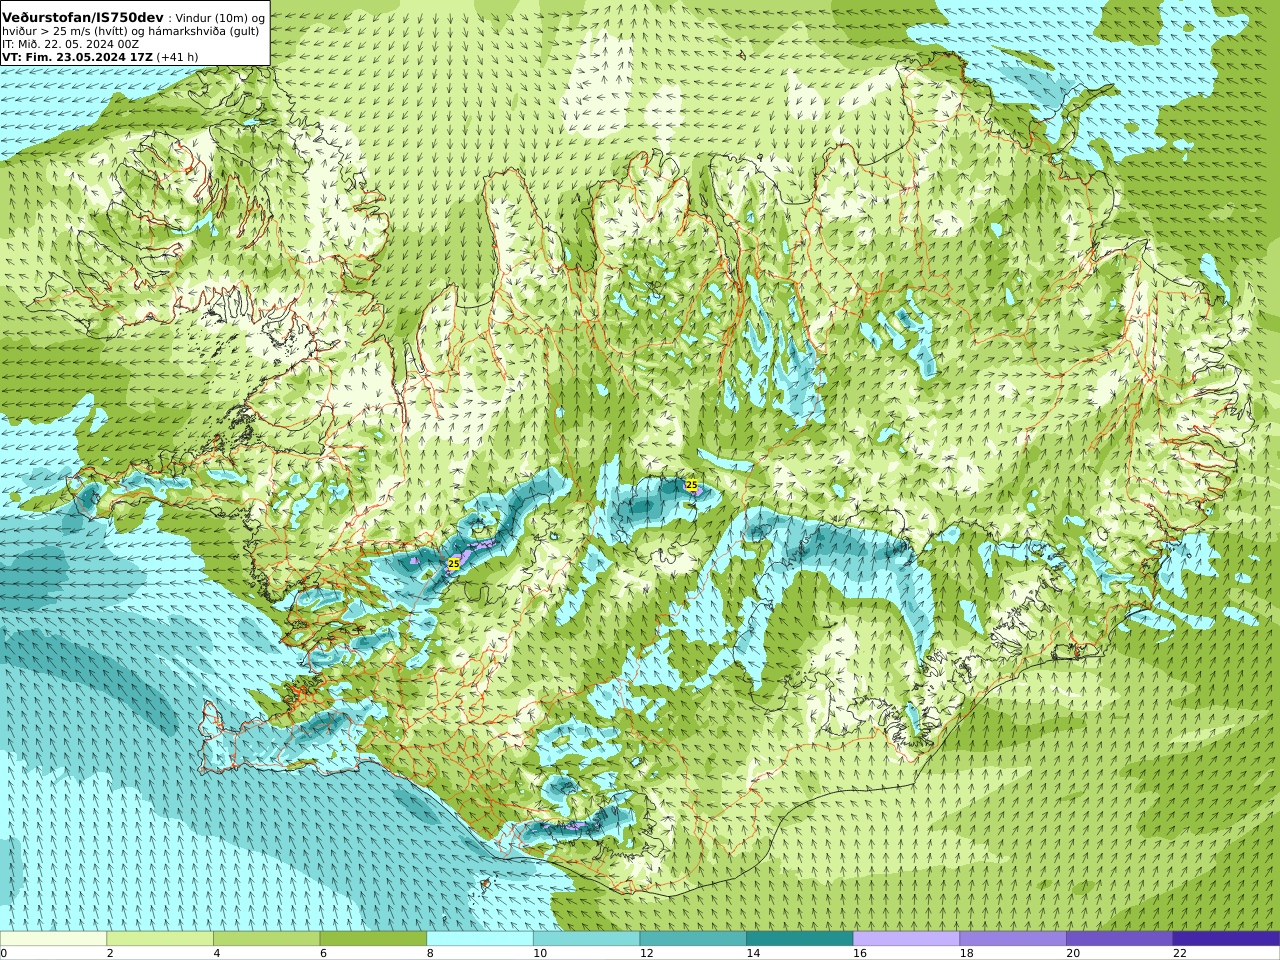
Task: Select the 0–2 m/s pale yellow legend swatch
Action: [x=53, y=939]
